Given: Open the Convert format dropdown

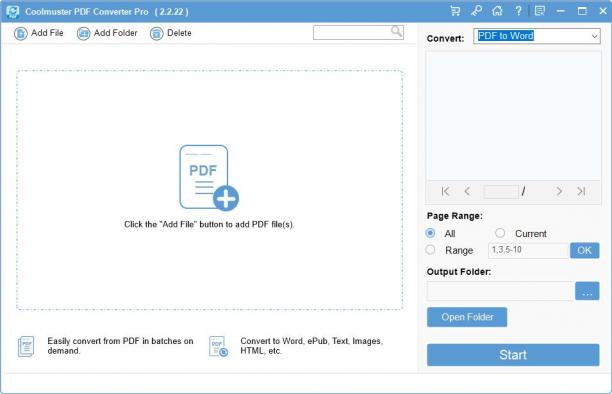Looking at the screenshot, I should 537,36.
